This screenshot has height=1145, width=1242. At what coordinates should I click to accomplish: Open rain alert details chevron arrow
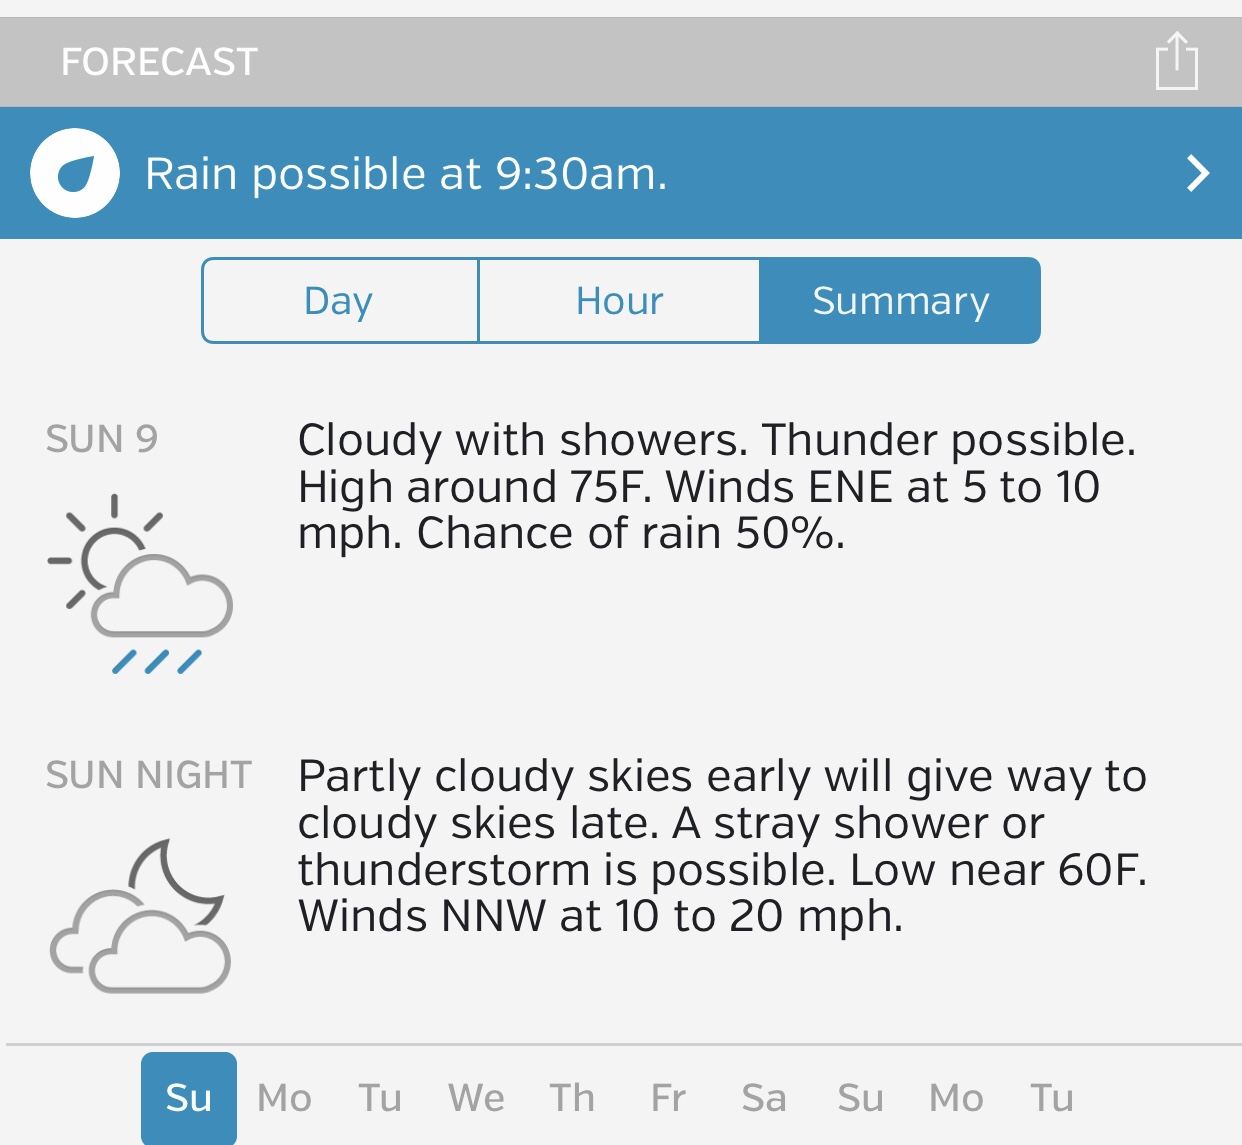point(1197,173)
